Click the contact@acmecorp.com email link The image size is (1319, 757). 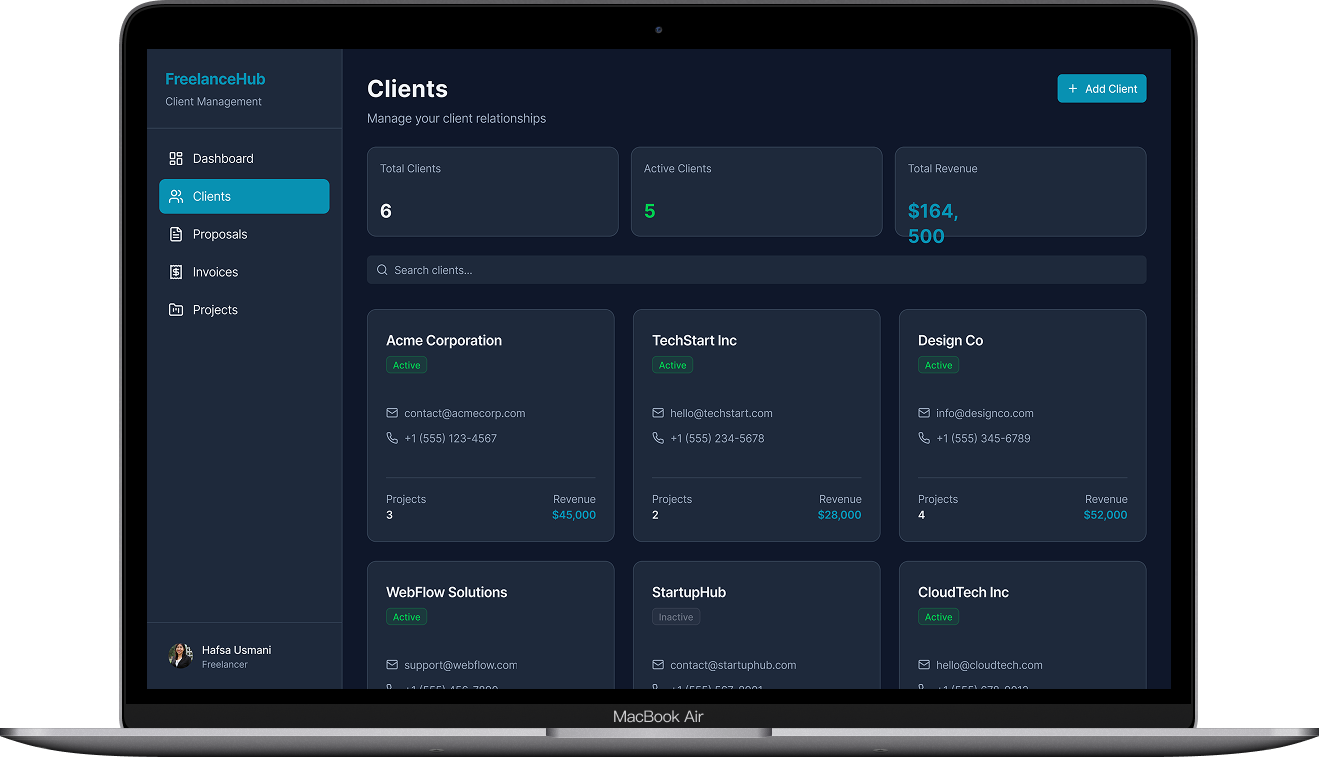tap(465, 413)
